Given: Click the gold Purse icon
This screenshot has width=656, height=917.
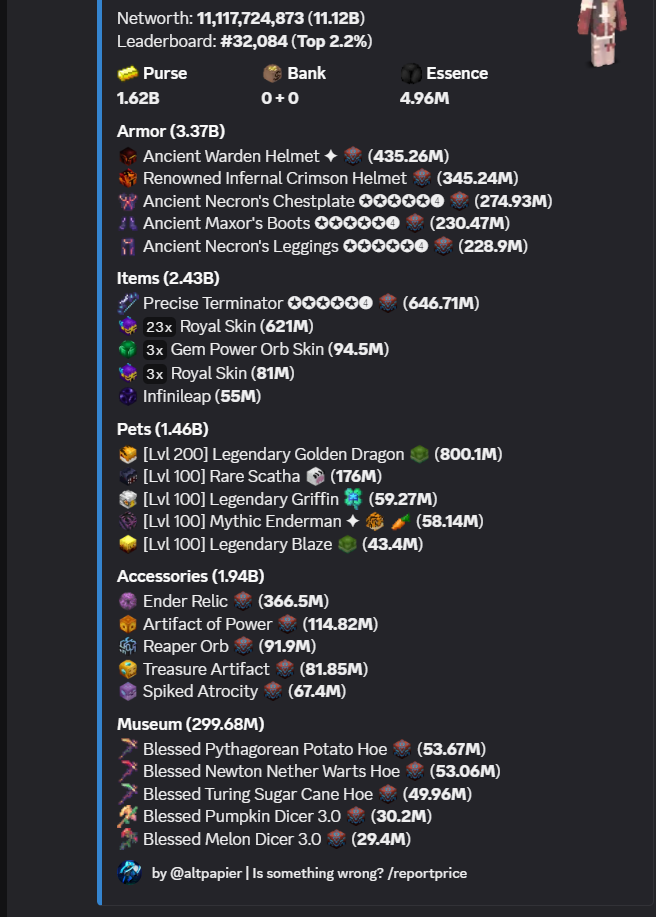Looking at the screenshot, I should click(127, 74).
